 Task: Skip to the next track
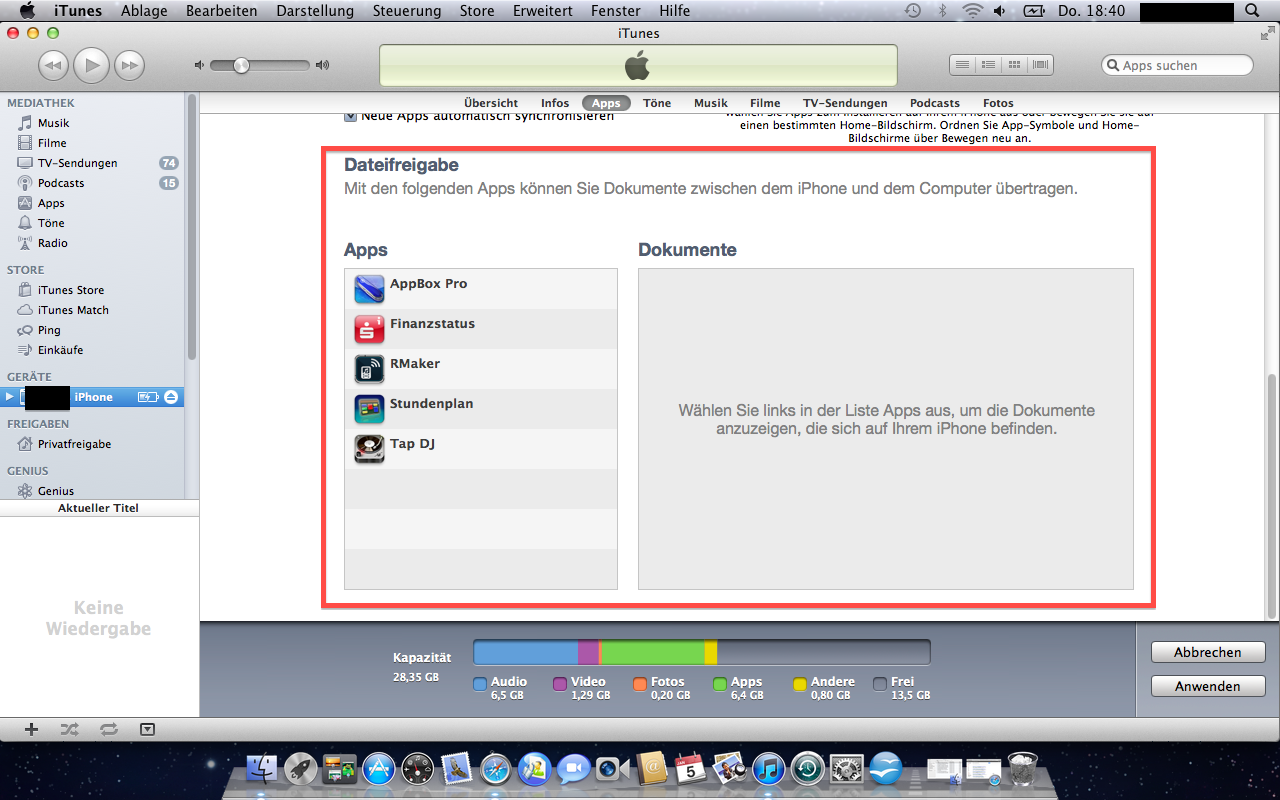pos(129,65)
